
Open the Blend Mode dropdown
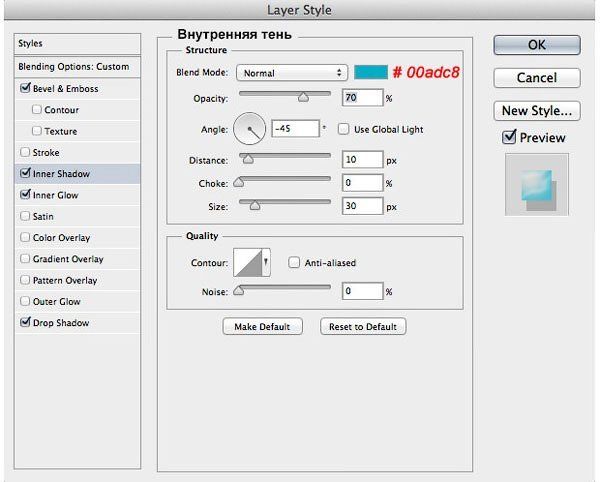click(291, 73)
